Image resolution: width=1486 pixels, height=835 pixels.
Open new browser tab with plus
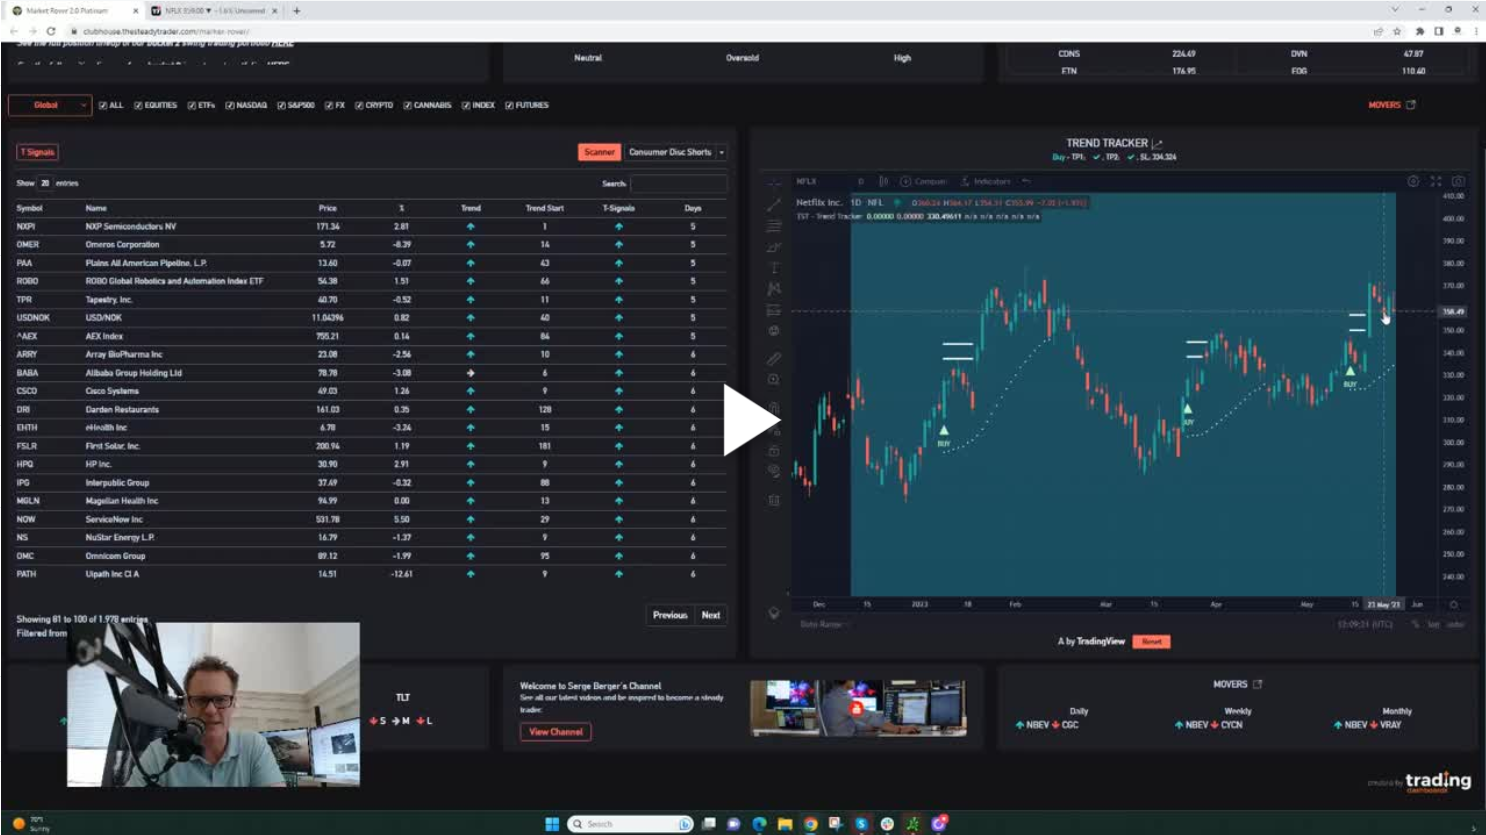click(x=296, y=11)
